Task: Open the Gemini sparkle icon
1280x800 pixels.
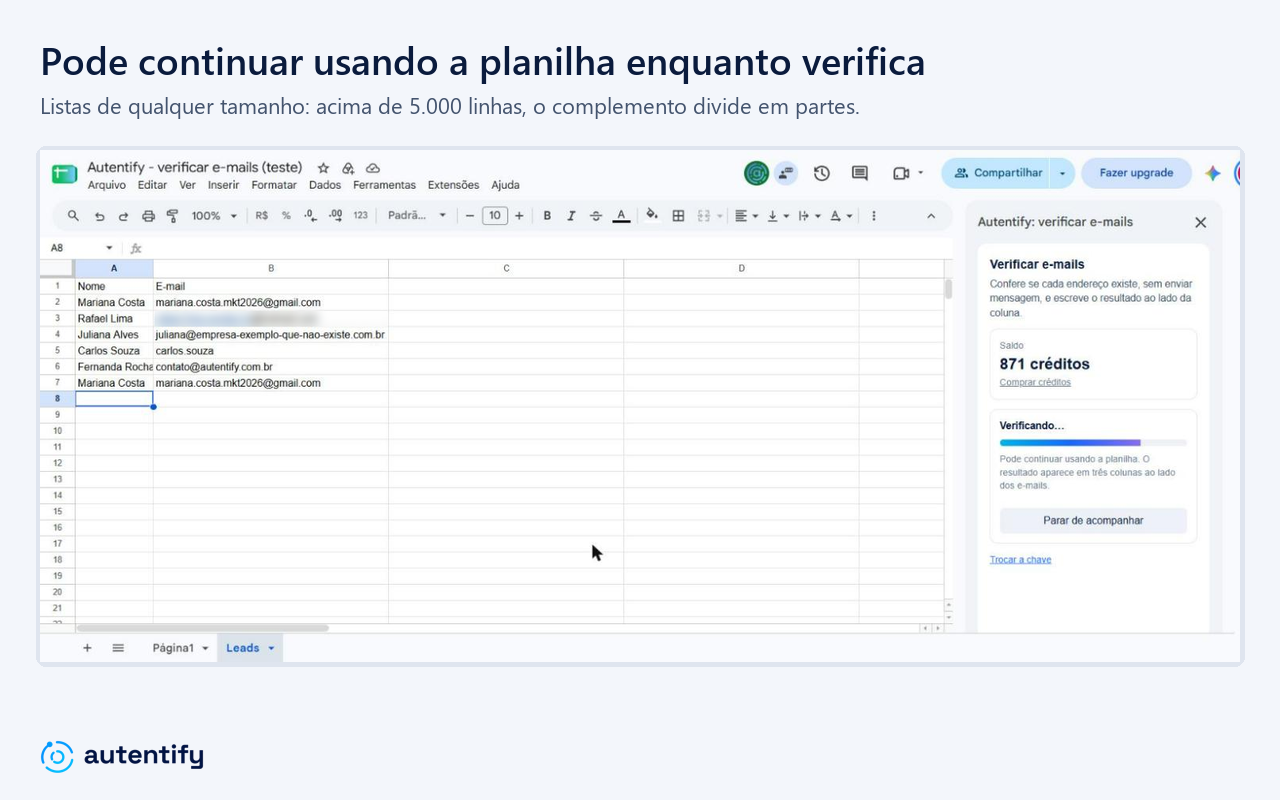Action: click(1213, 173)
